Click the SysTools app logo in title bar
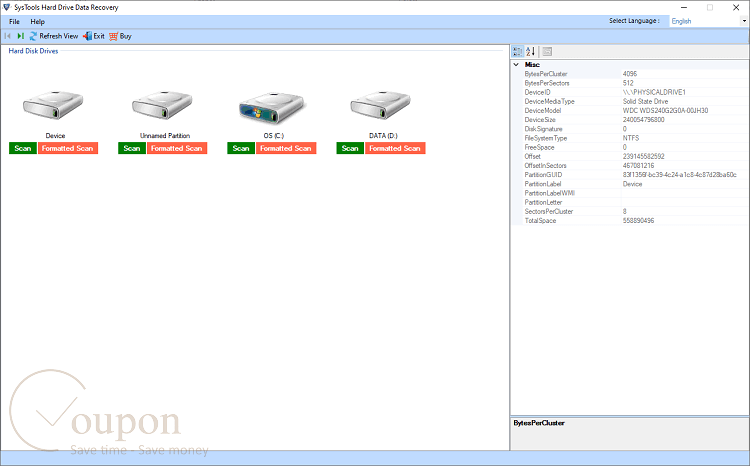 6,7
